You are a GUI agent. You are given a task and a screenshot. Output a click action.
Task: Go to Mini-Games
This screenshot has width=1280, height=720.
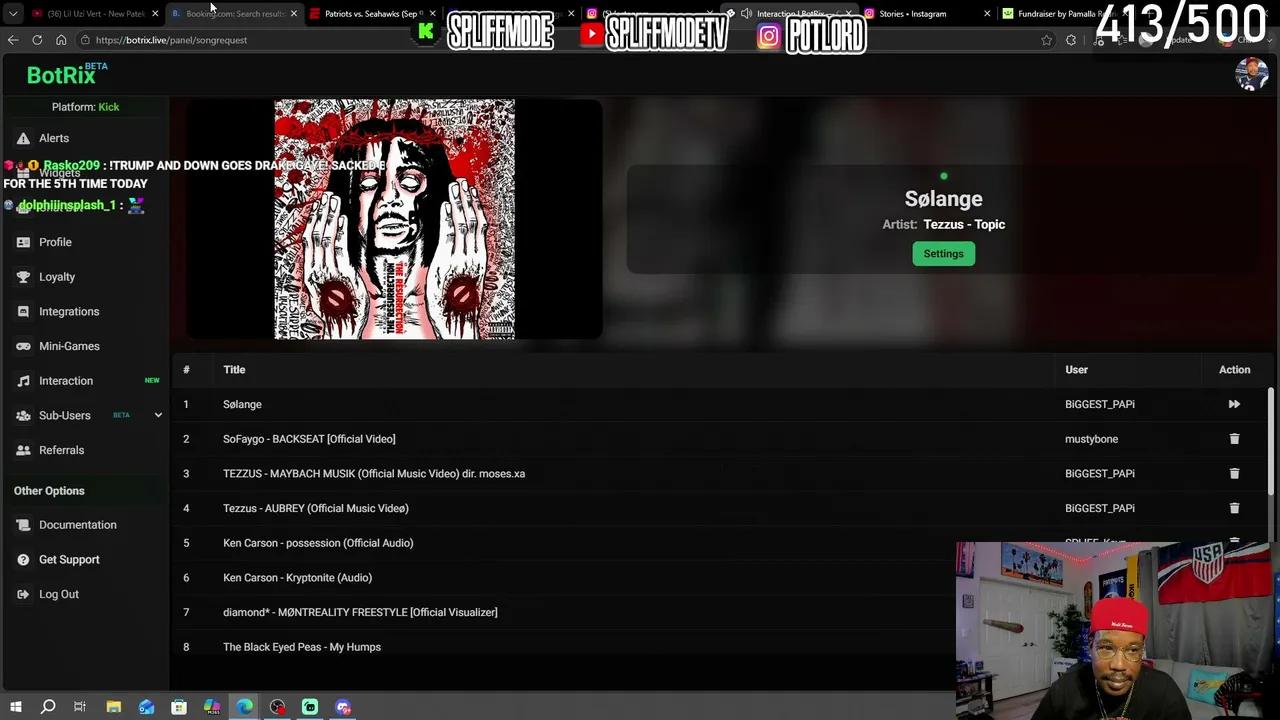[69, 346]
